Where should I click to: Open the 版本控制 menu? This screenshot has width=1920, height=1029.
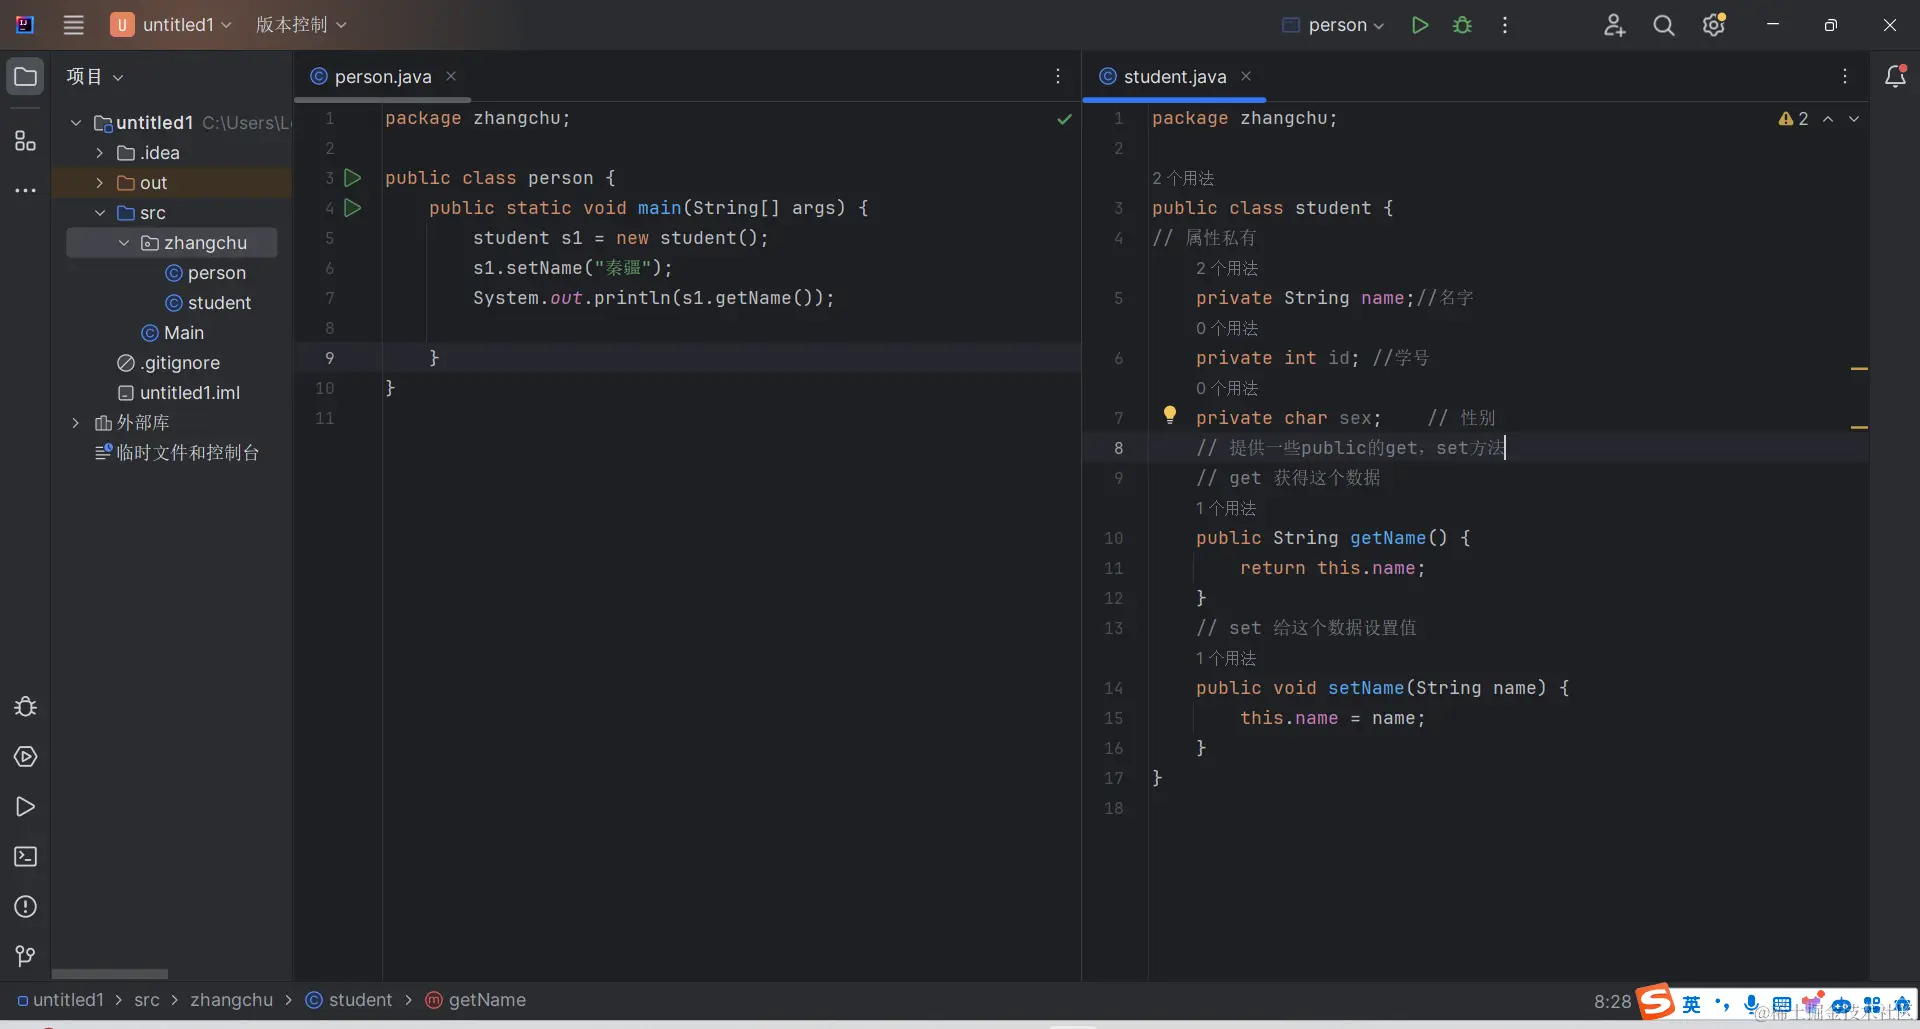[301, 25]
